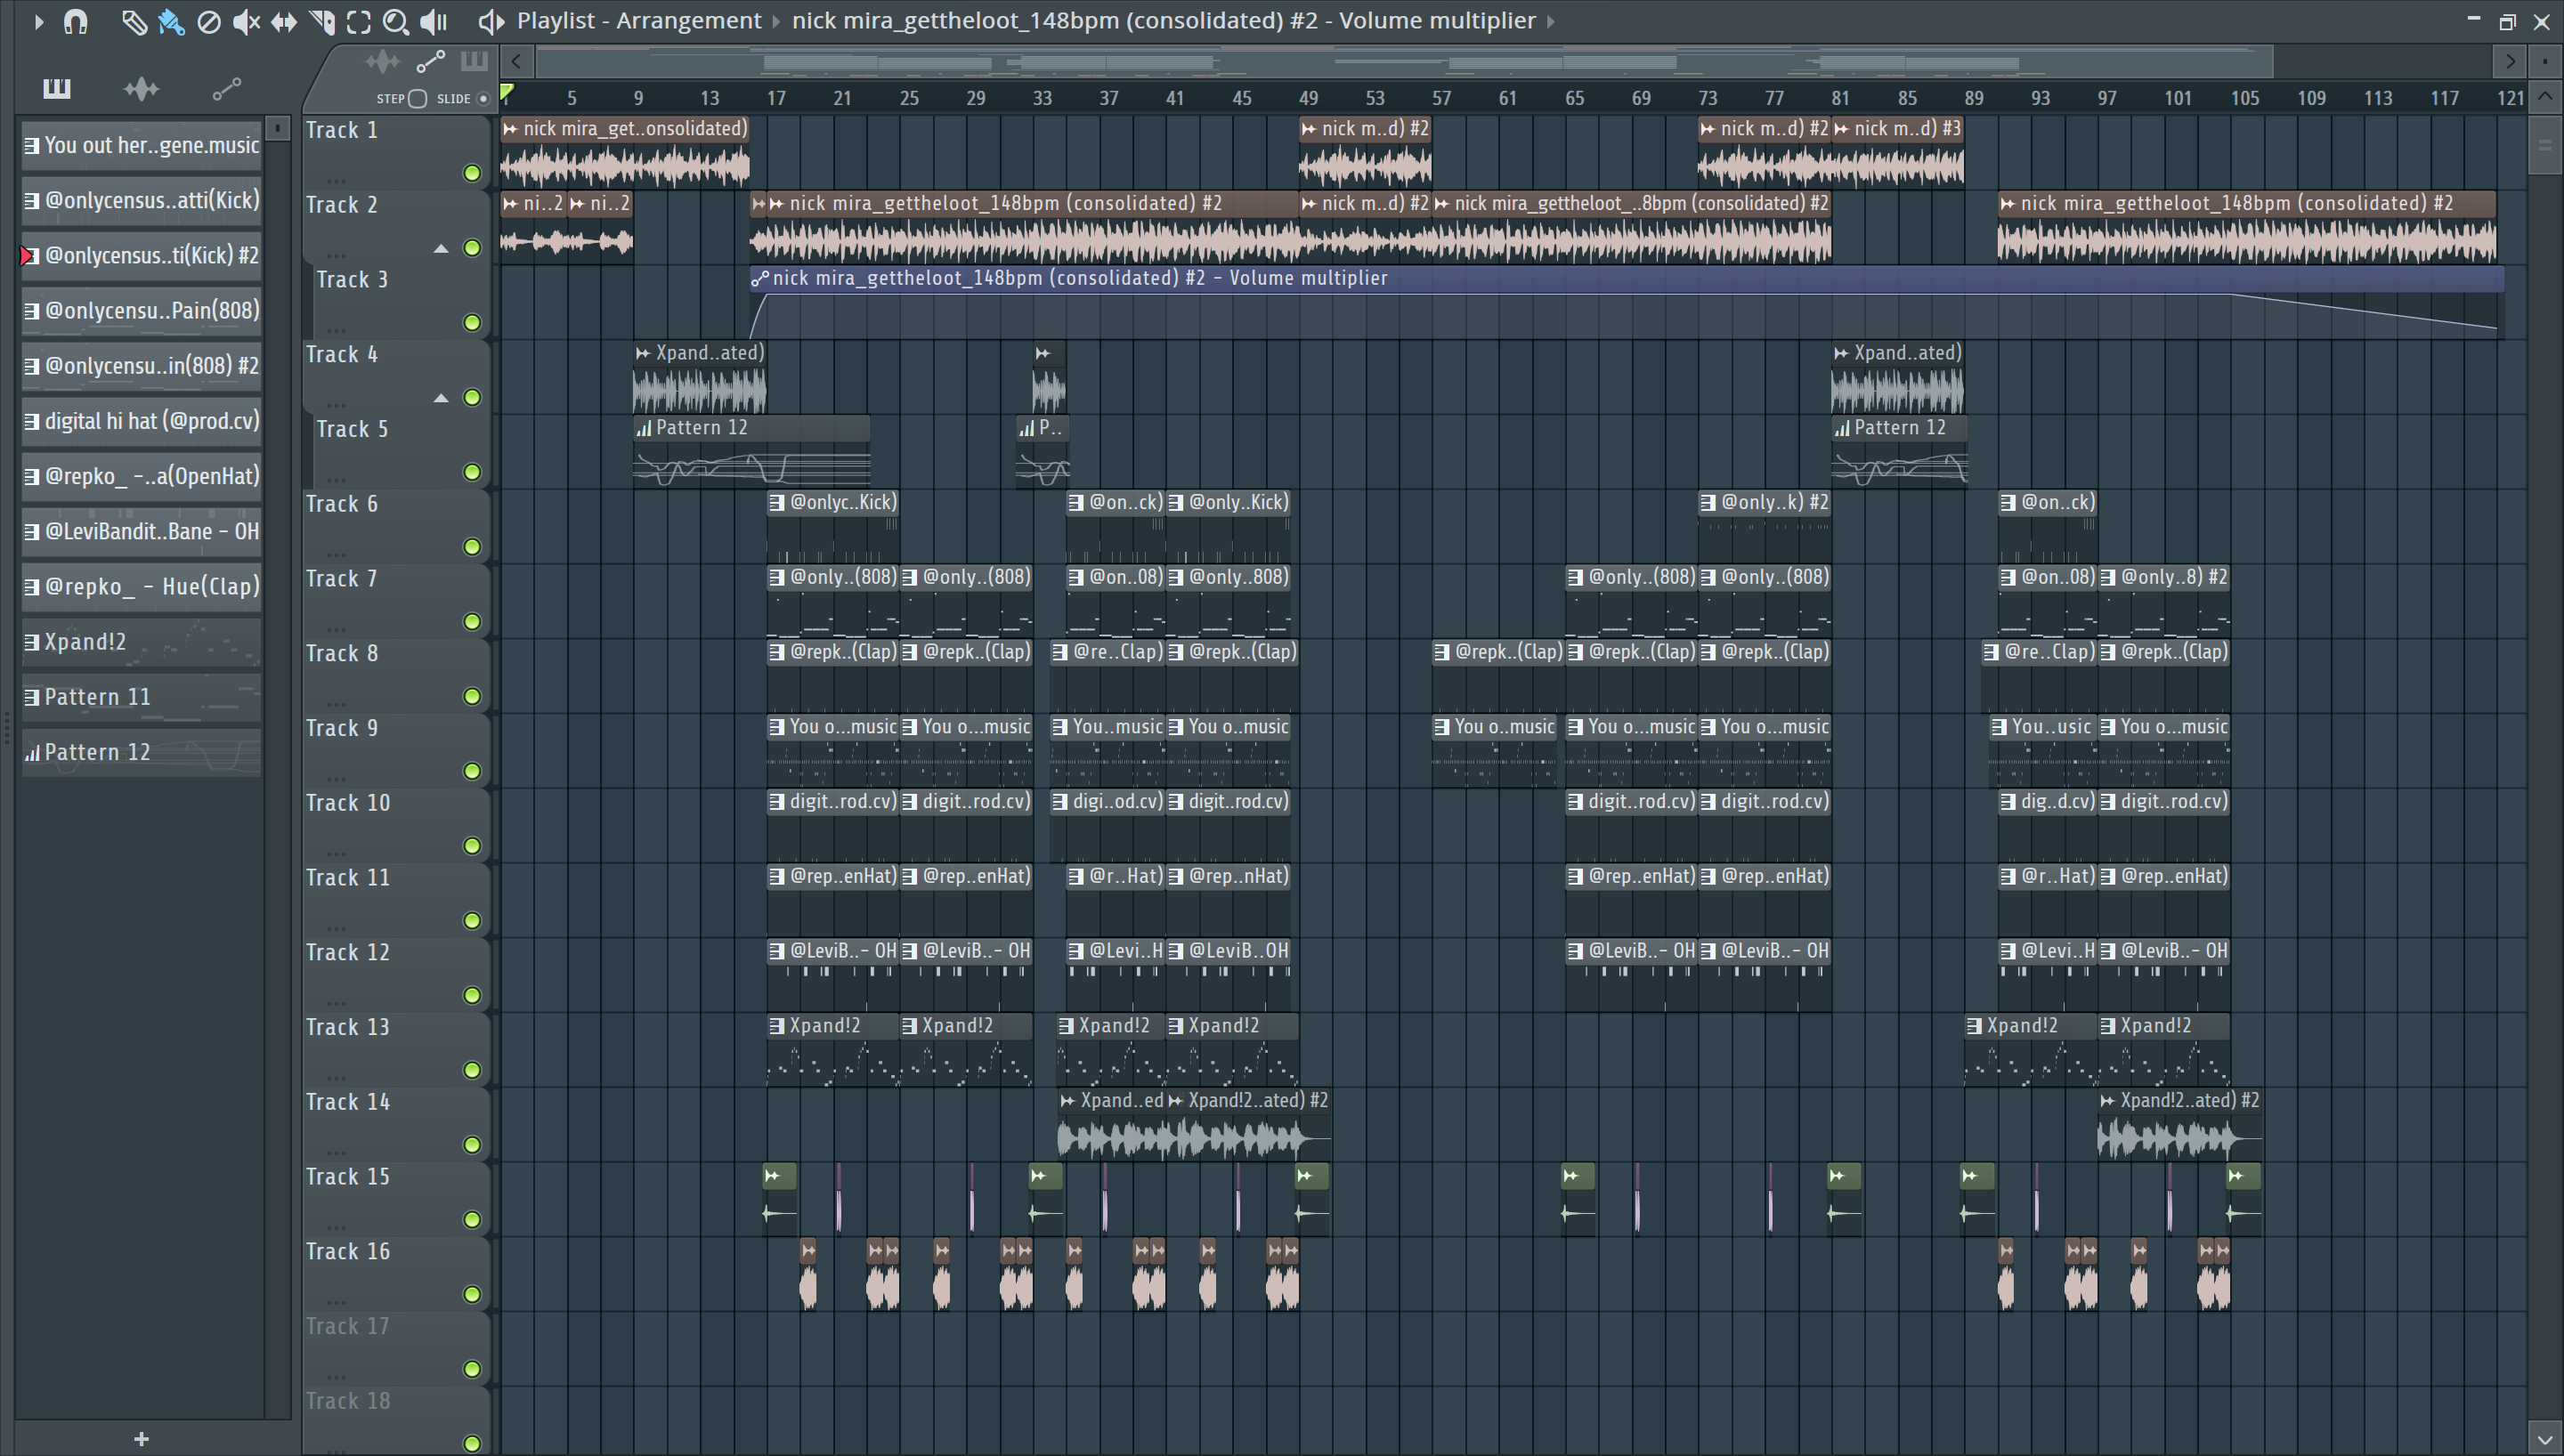Show audio clips in picker panel
Viewport: 2564px width, 1456px height.
point(141,89)
